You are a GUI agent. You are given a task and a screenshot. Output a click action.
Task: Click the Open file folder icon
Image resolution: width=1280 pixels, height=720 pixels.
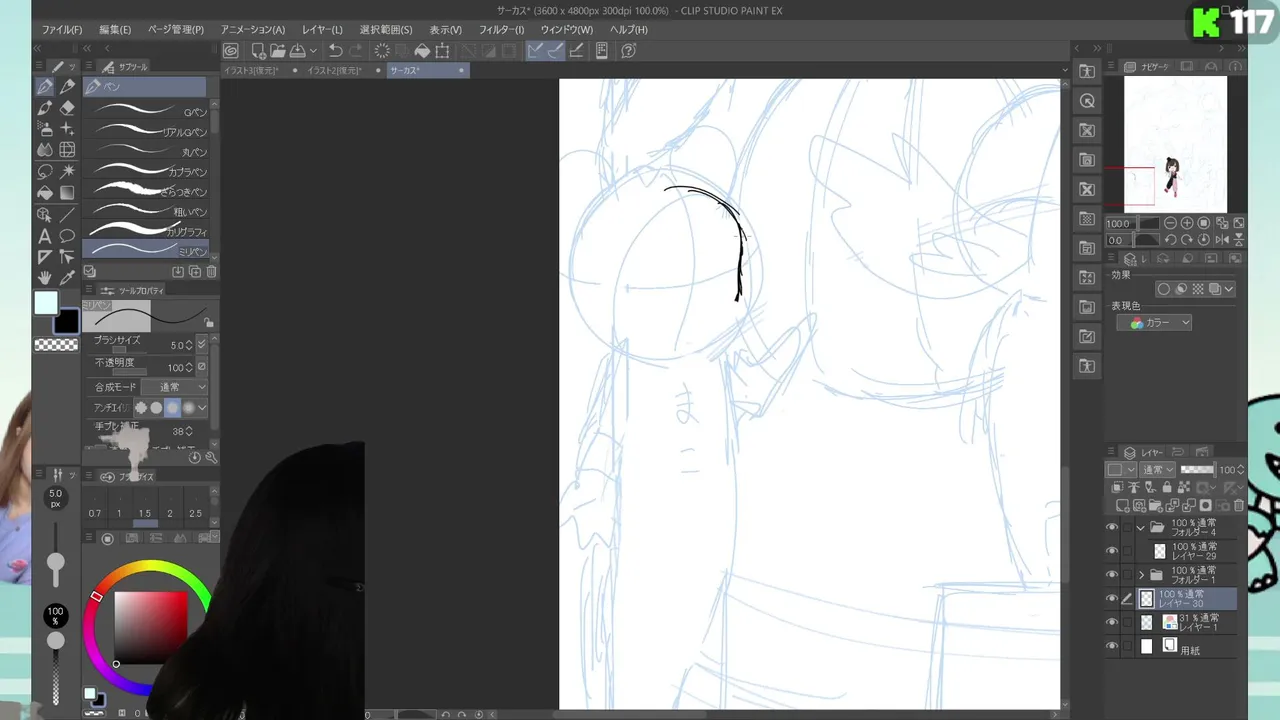[x=277, y=51]
